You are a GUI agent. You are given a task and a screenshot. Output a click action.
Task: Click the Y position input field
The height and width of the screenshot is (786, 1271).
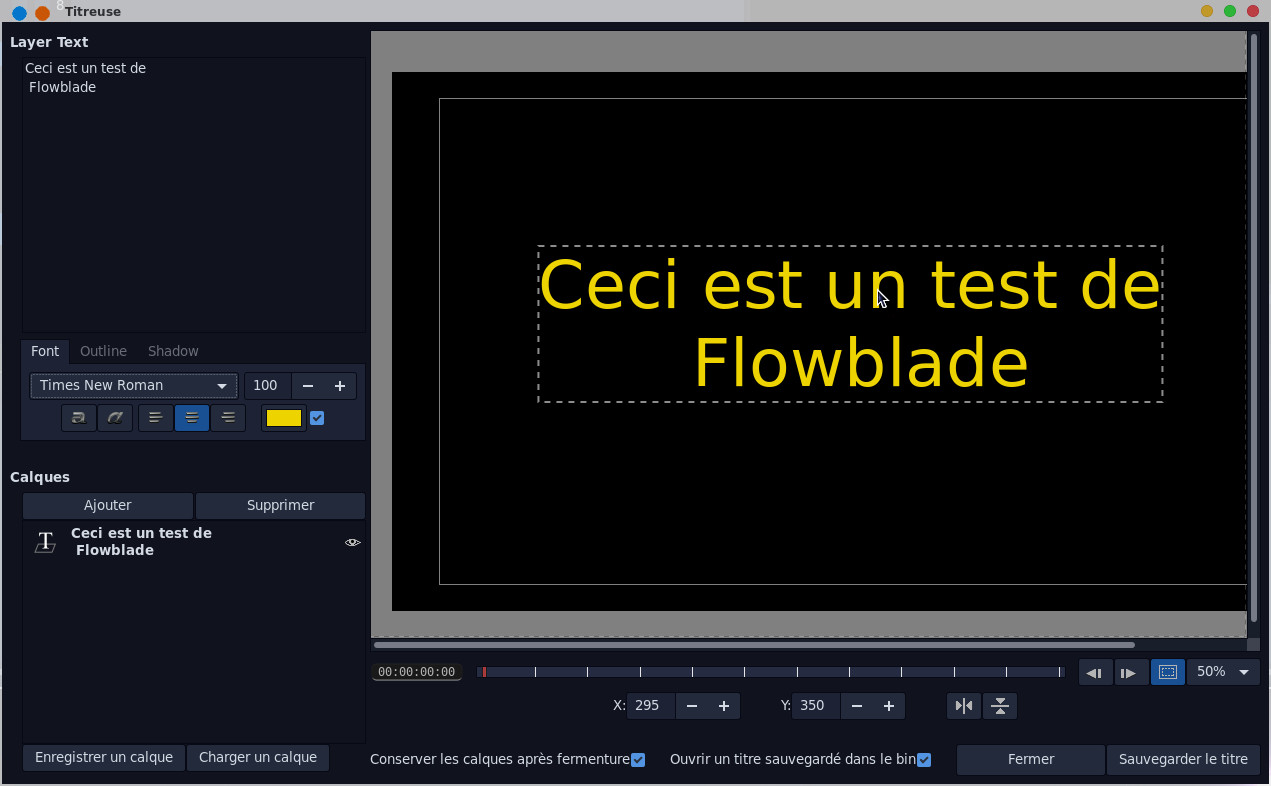pyautogui.click(x=816, y=706)
